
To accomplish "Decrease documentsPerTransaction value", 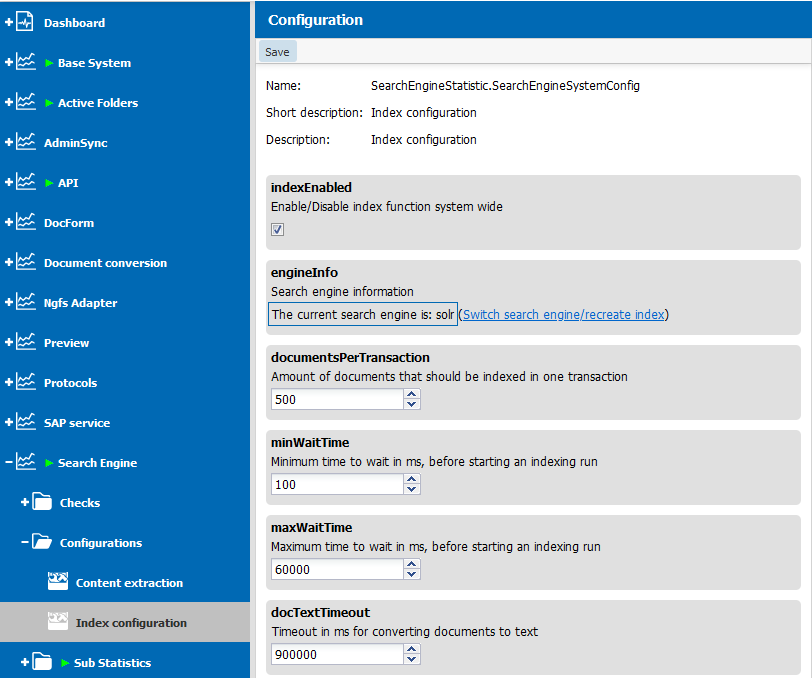I will pos(412,404).
